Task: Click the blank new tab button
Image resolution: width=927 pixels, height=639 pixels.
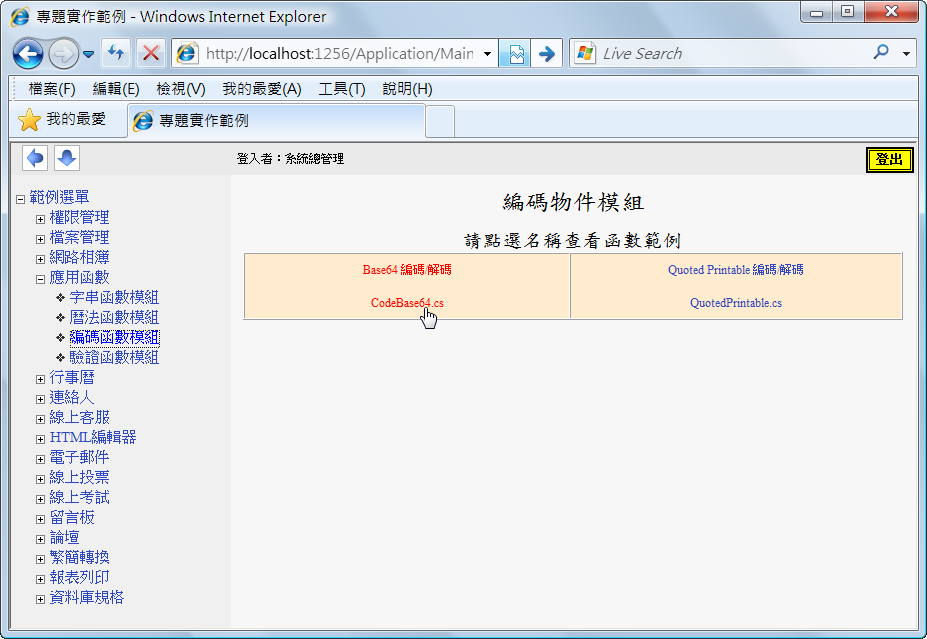Action: click(440, 121)
